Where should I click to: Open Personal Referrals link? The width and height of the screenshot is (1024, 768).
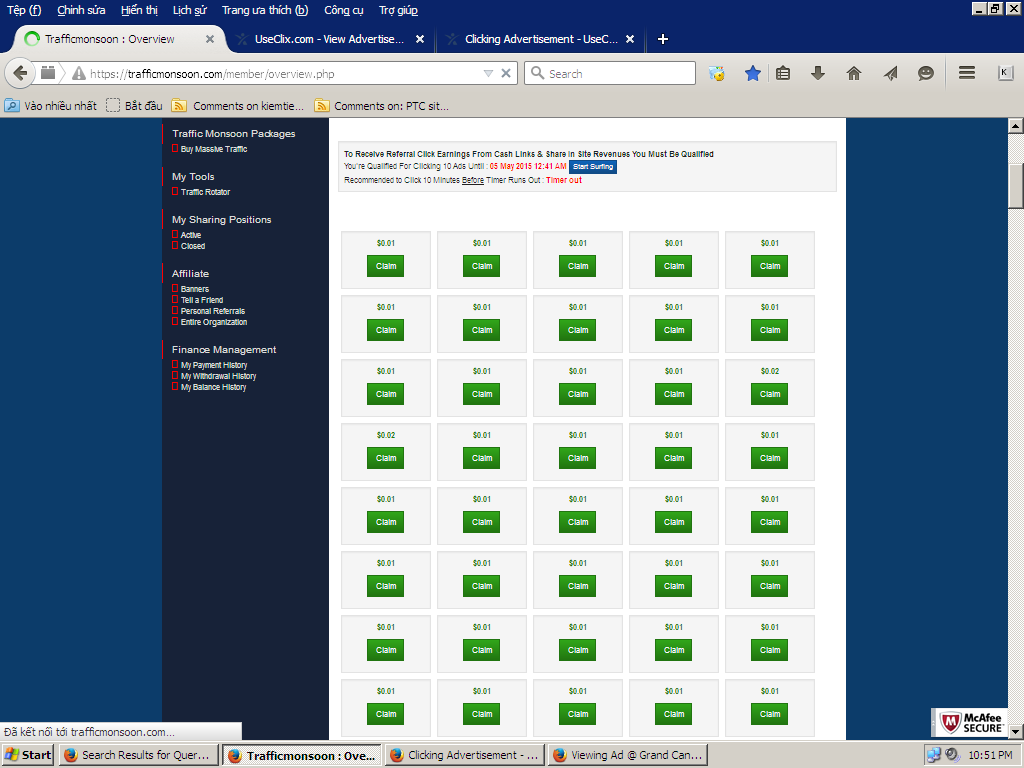[x=212, y=311]
